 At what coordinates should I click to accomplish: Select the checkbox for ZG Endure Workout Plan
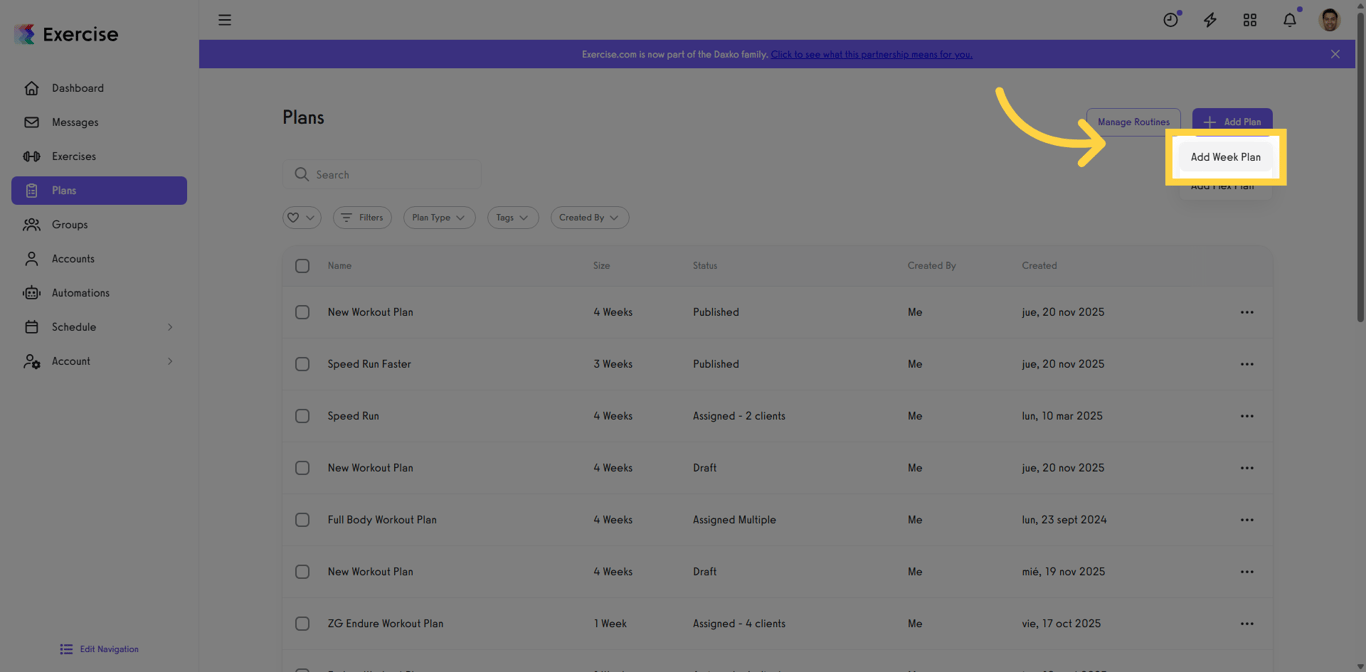[x=302, y=623]
